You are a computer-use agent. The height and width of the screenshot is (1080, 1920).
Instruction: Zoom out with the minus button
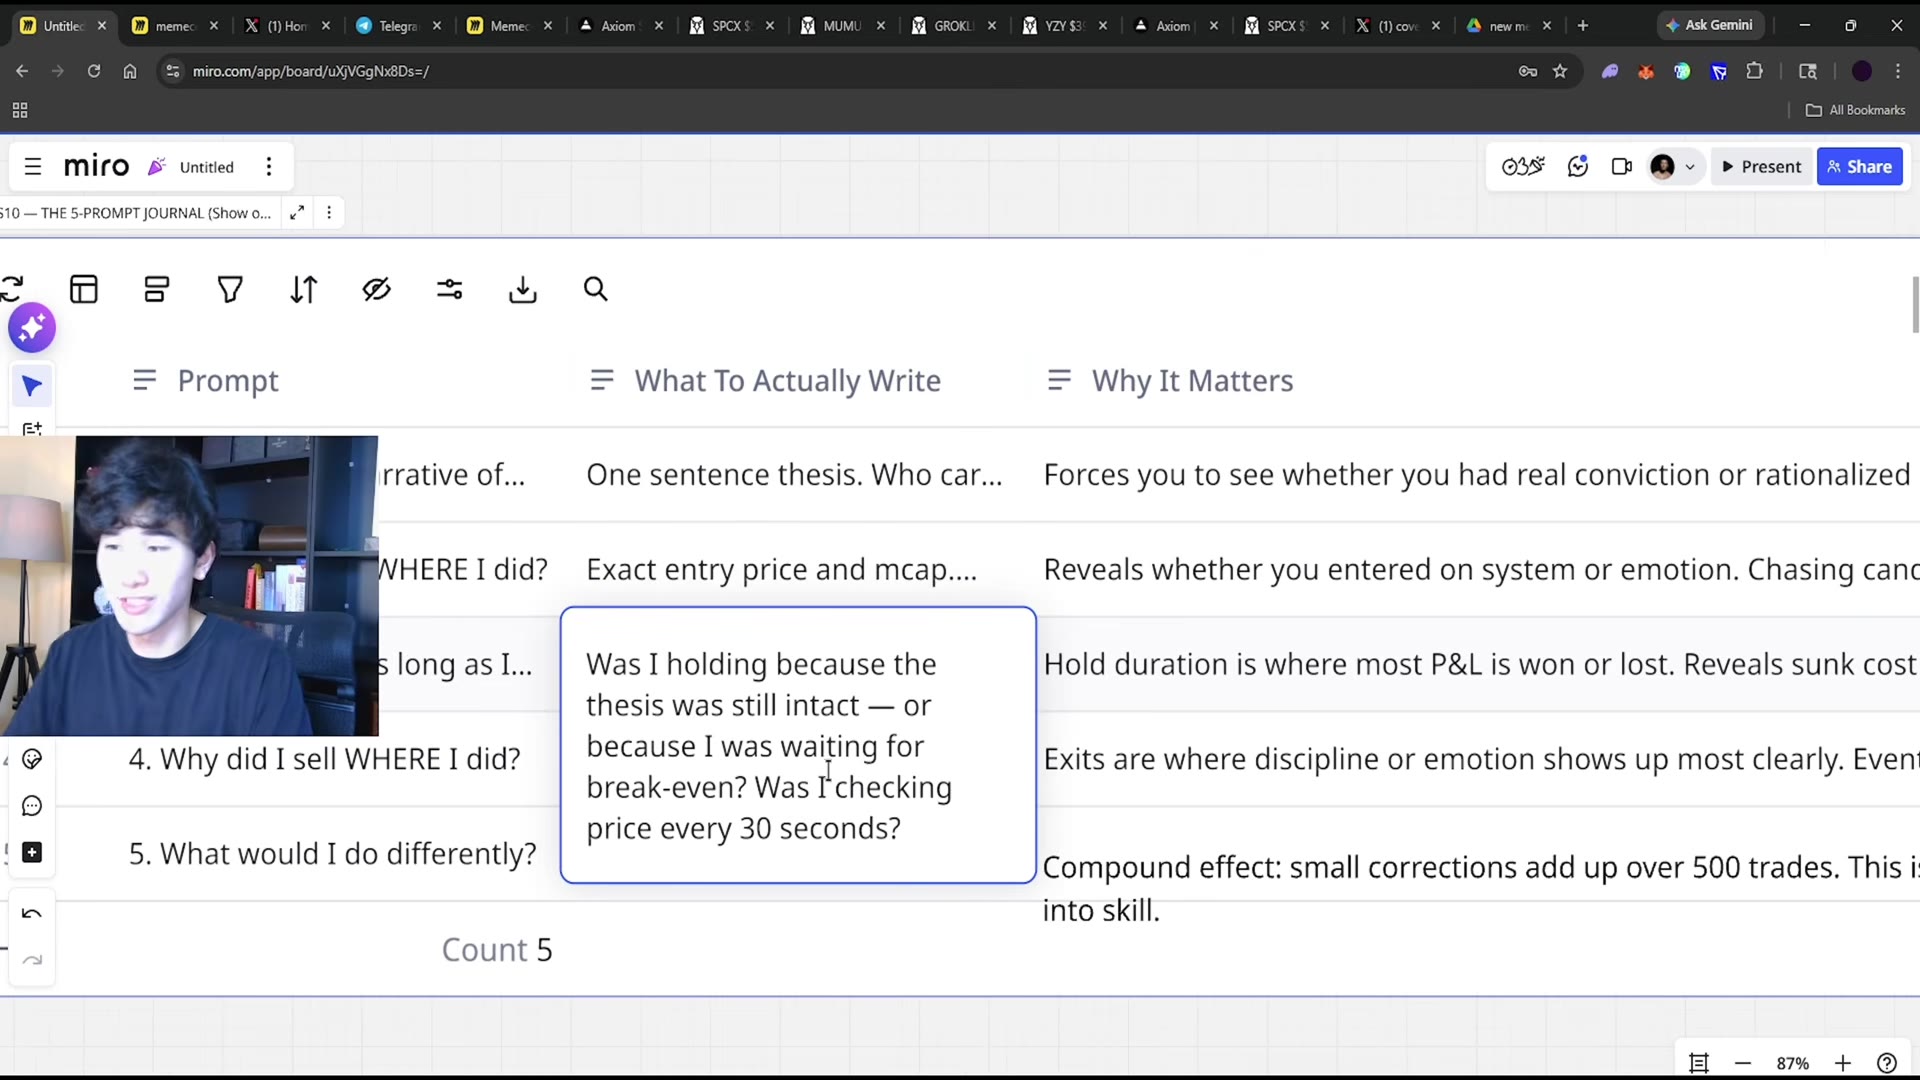(1743, 1063)
